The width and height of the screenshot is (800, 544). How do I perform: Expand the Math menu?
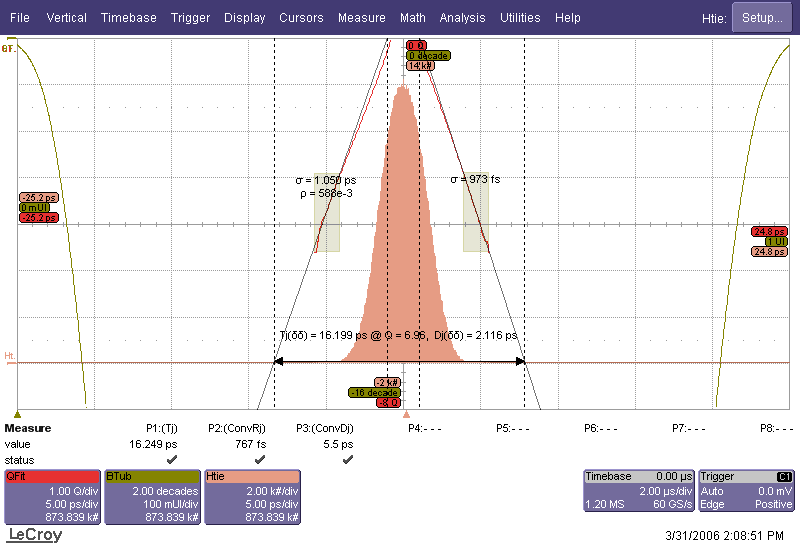(412, 18)
